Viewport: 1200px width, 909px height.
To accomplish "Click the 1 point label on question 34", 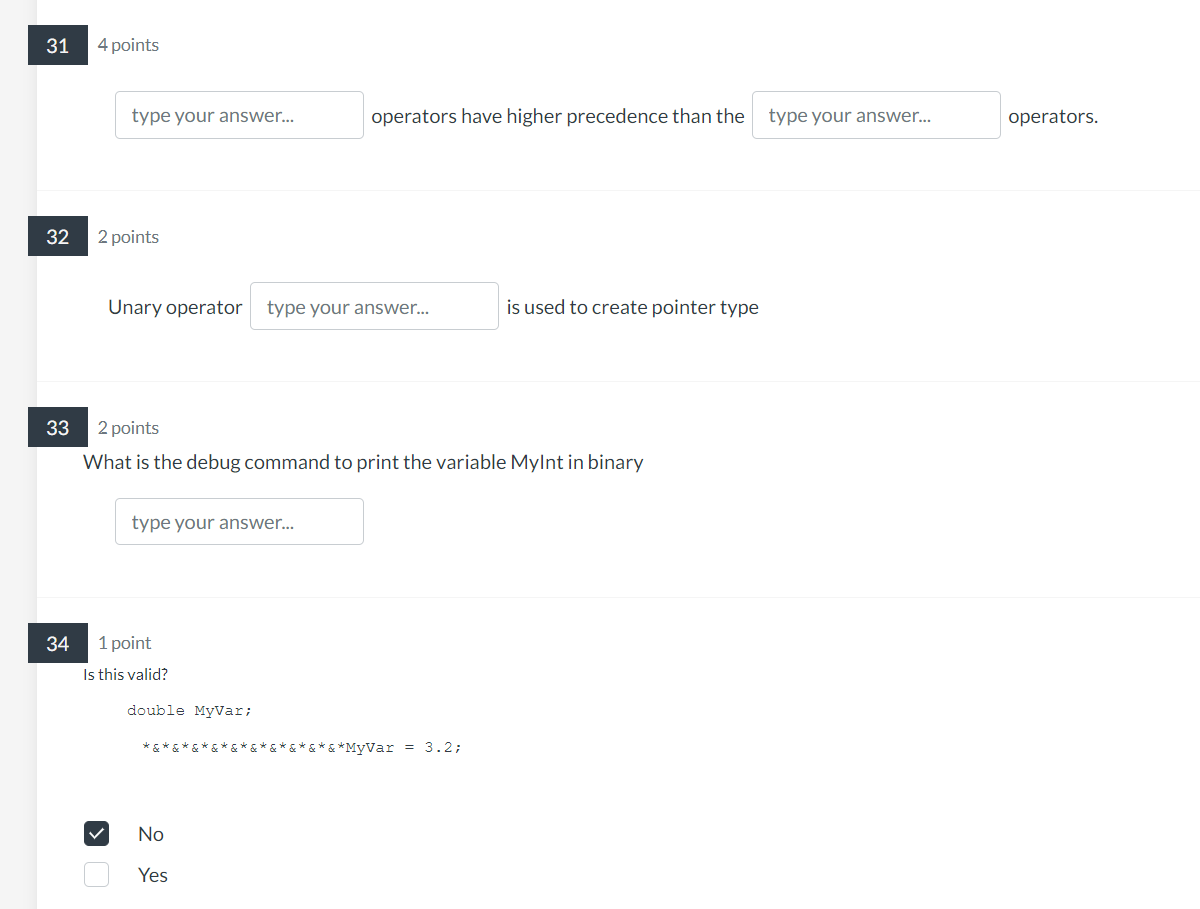I will coord(124,643).
